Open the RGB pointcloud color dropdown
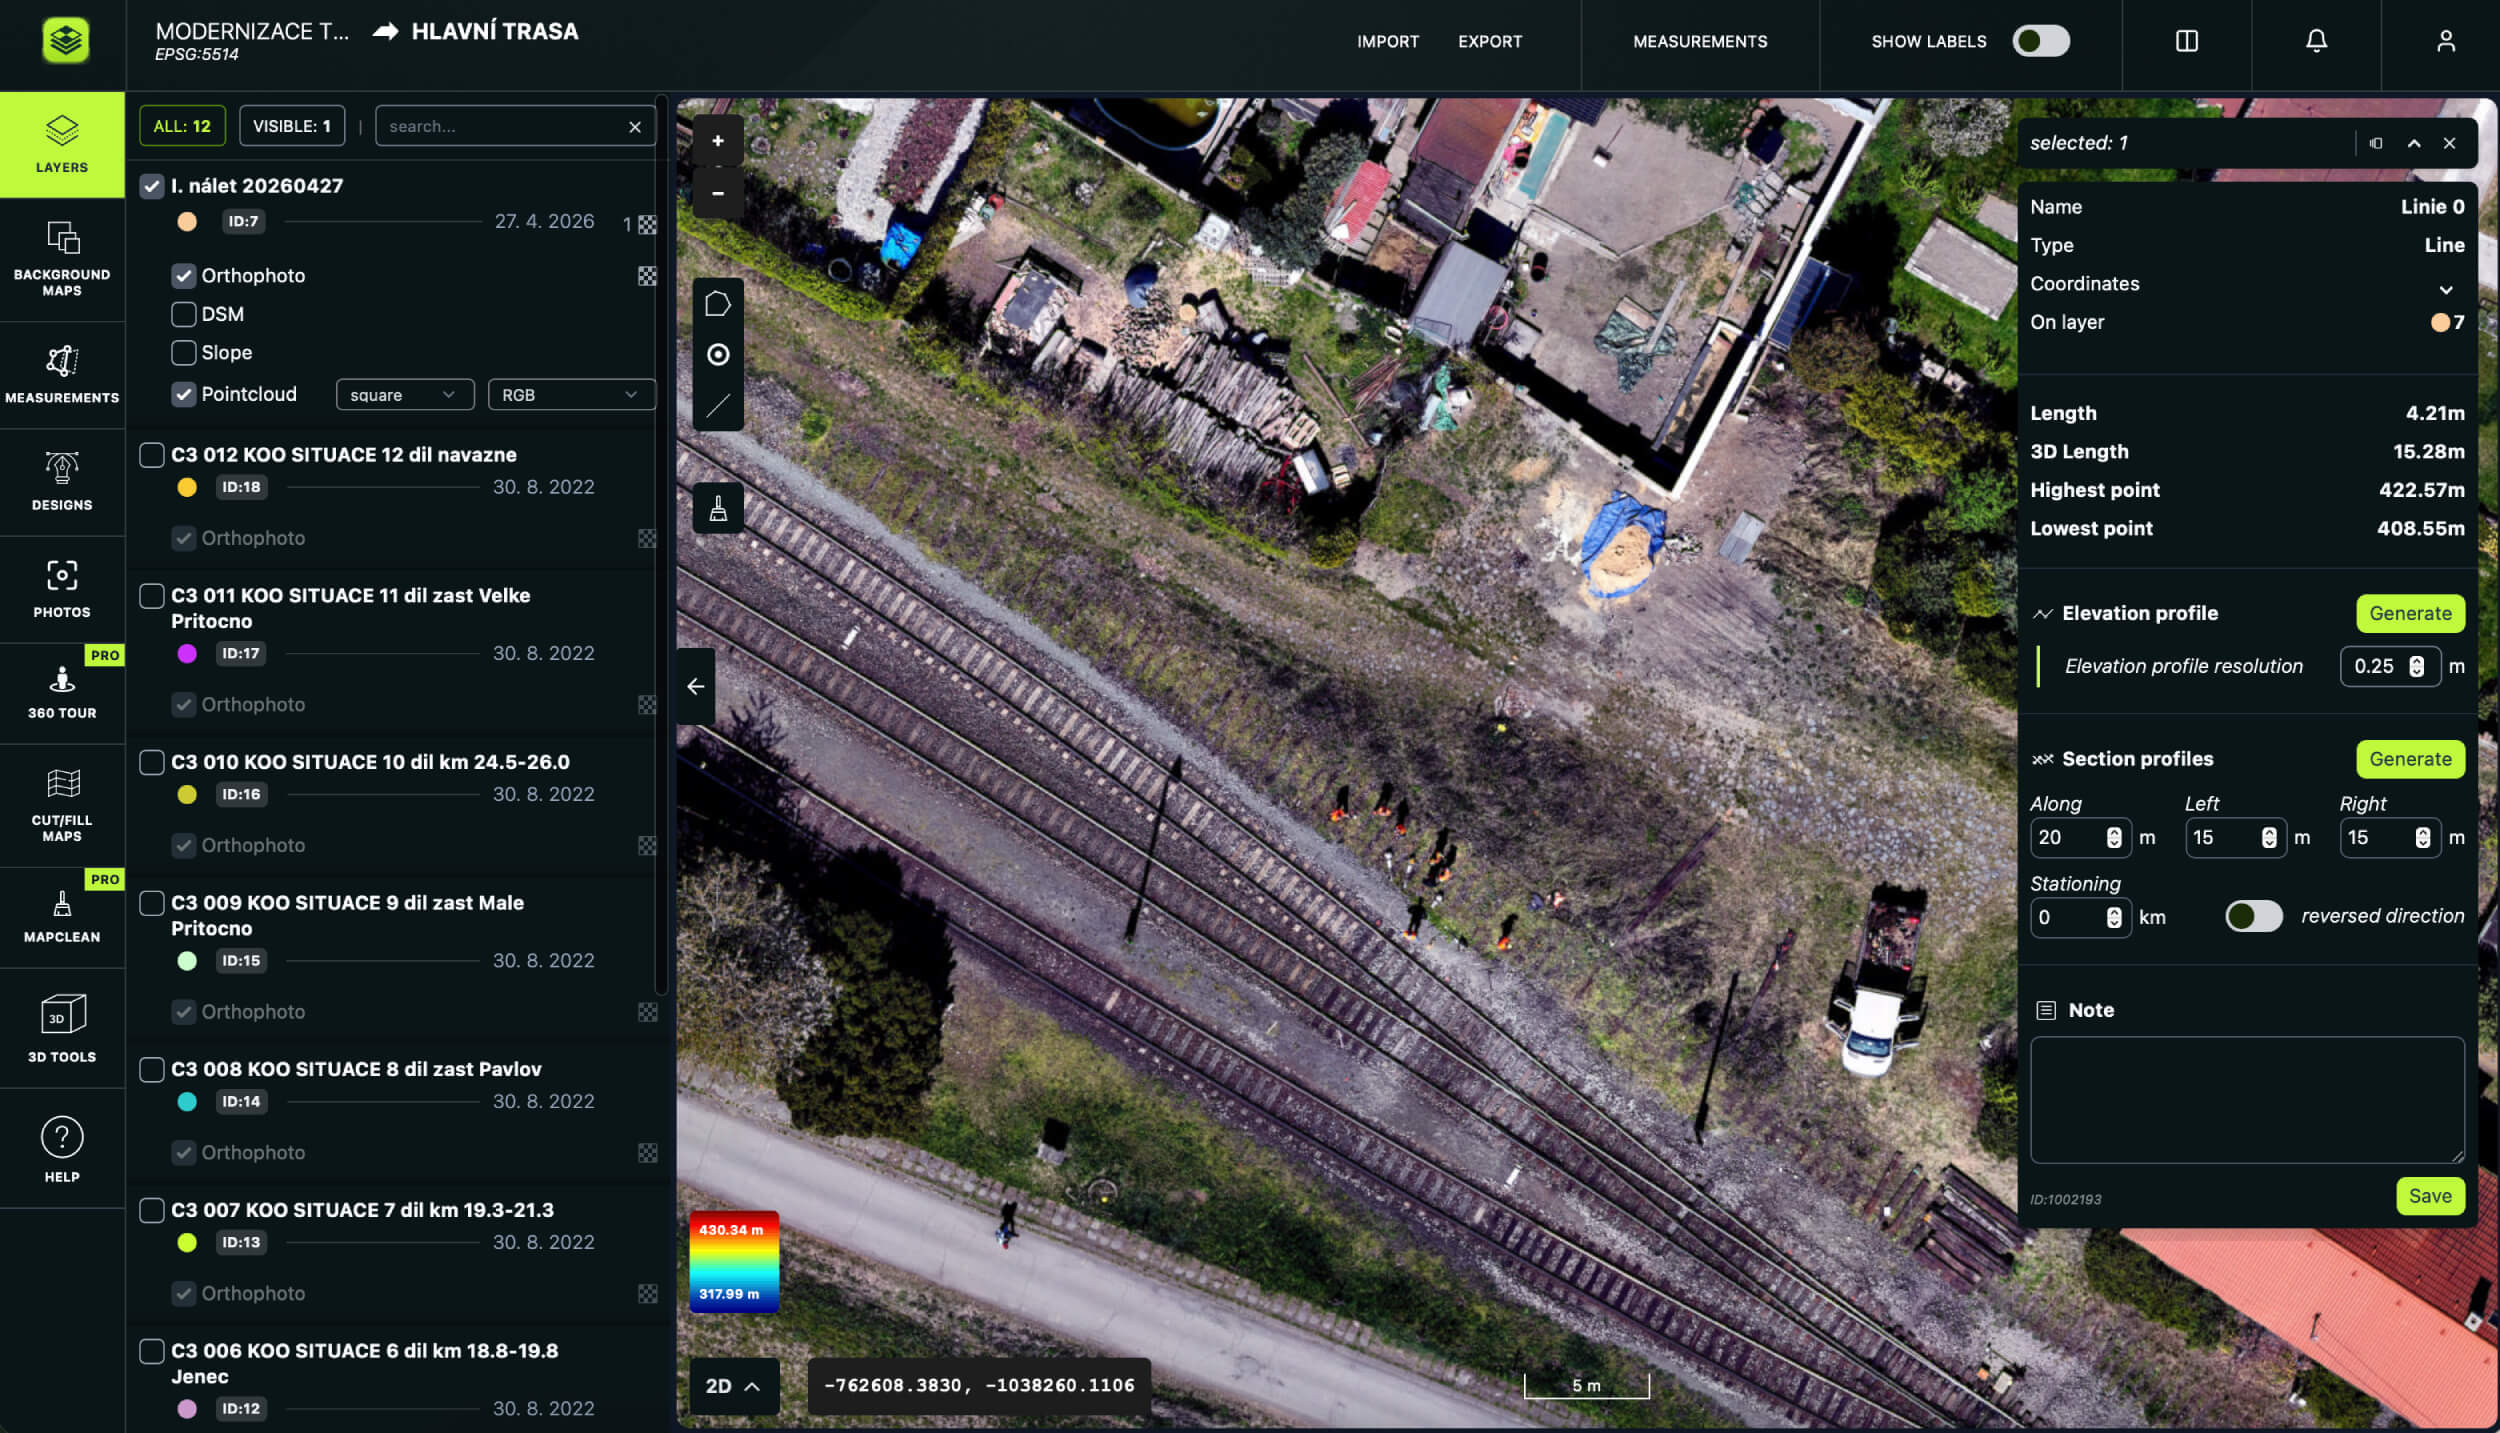Viewport: 2500px width, 1433px height. tap(571, 395)
